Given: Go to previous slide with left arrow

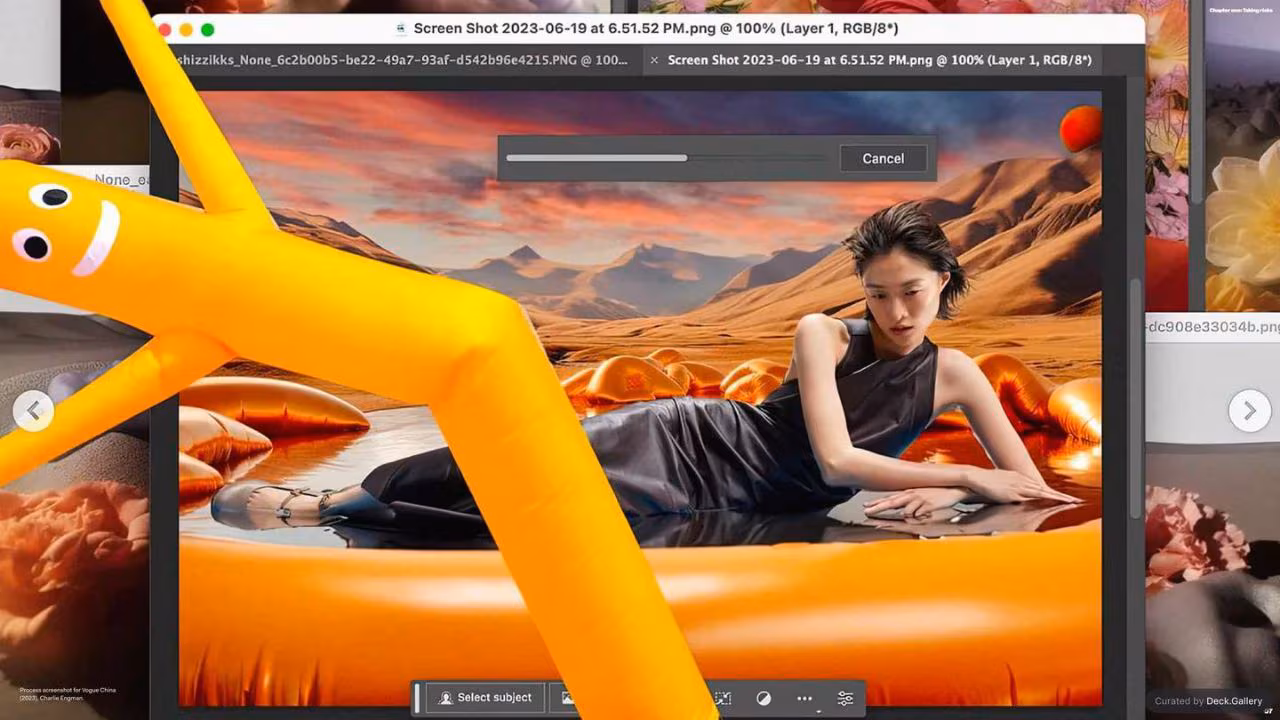Looking at the screenshot, I should coord(33,410).
